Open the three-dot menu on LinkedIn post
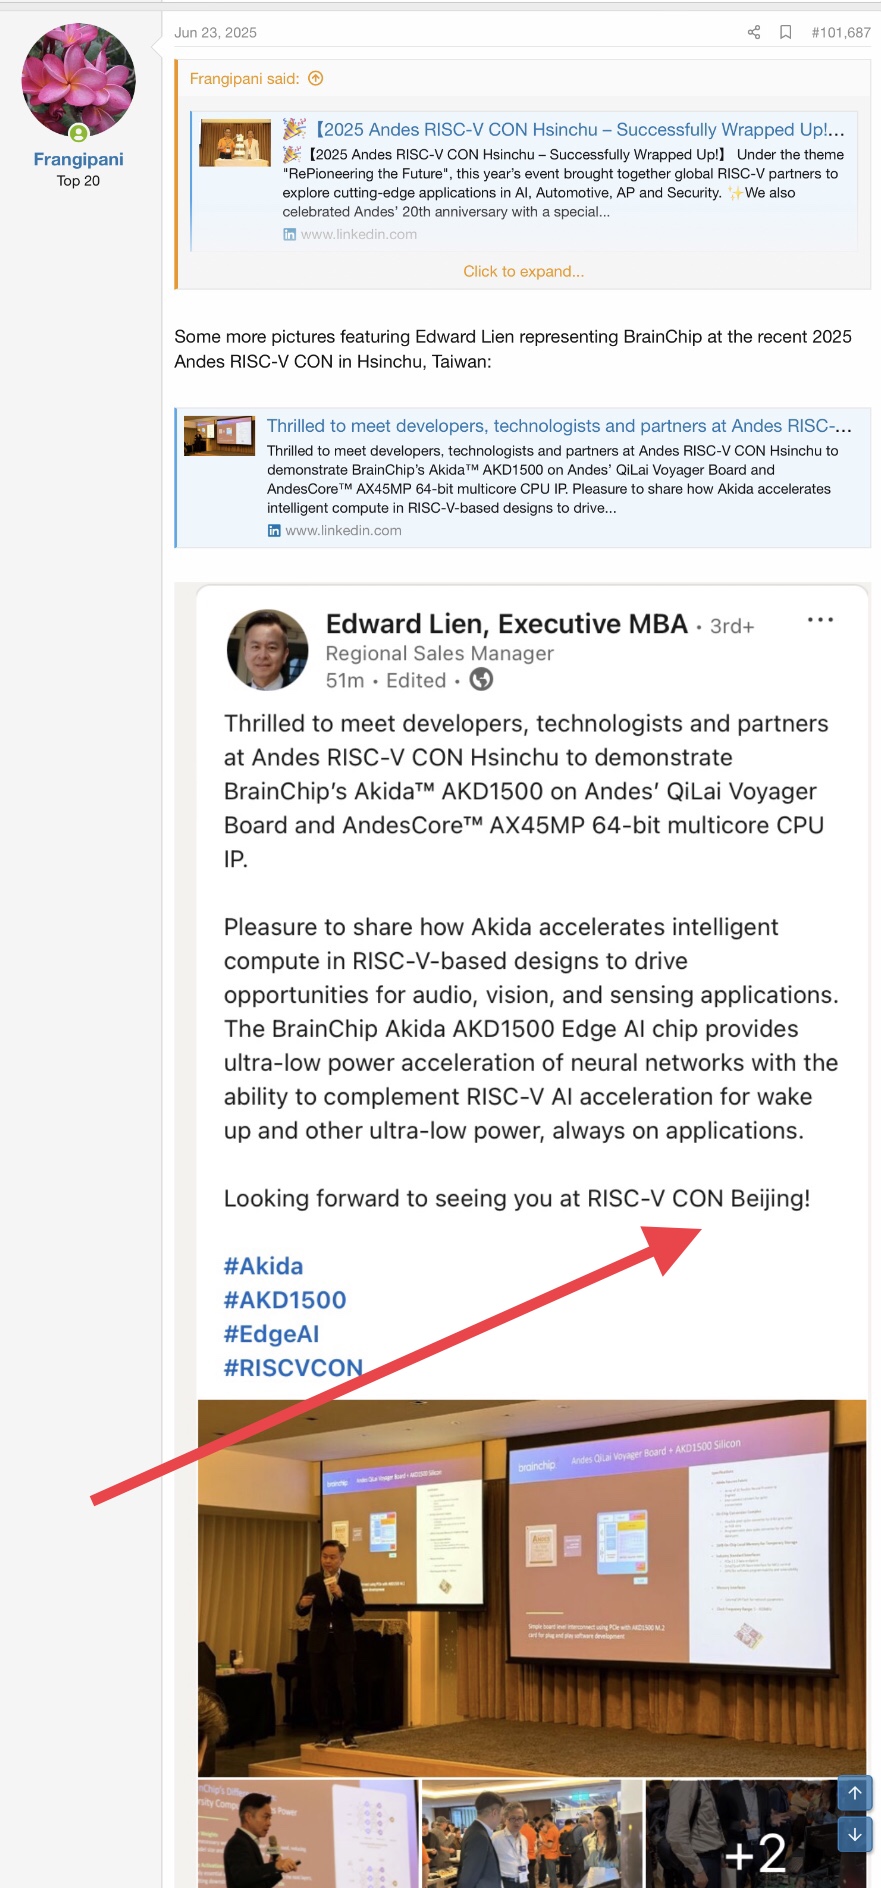This screenshot has width=881, height=1888. (x=820, y=620)
